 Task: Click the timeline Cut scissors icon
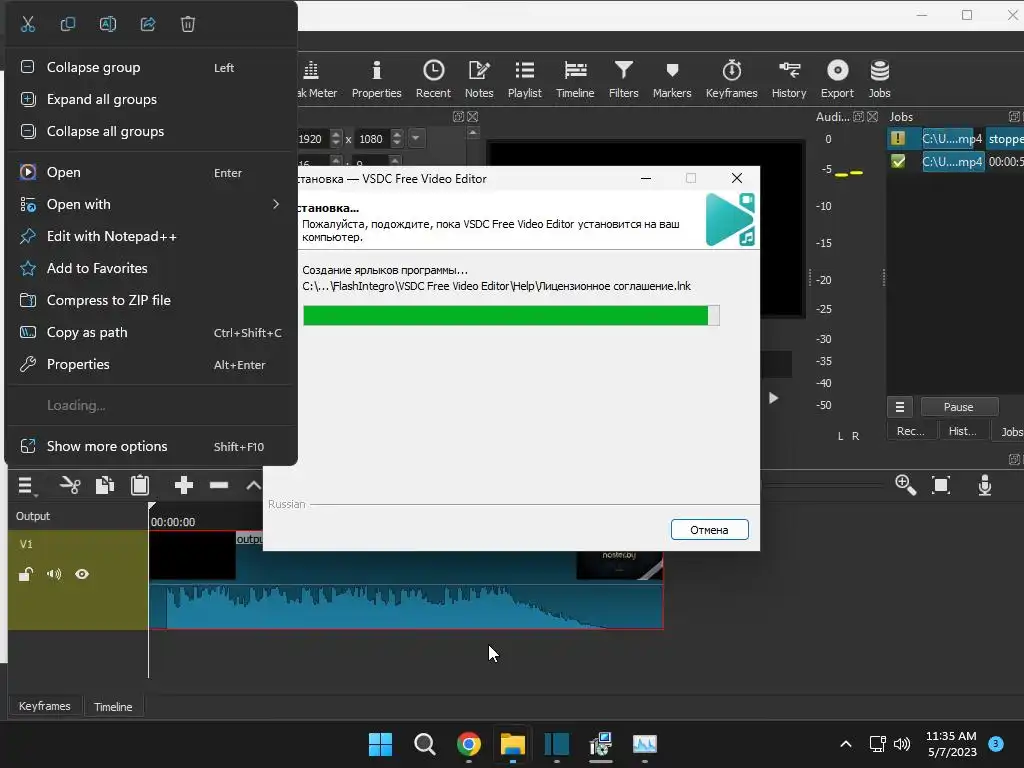pyautogui.click(x=70, y=485)
